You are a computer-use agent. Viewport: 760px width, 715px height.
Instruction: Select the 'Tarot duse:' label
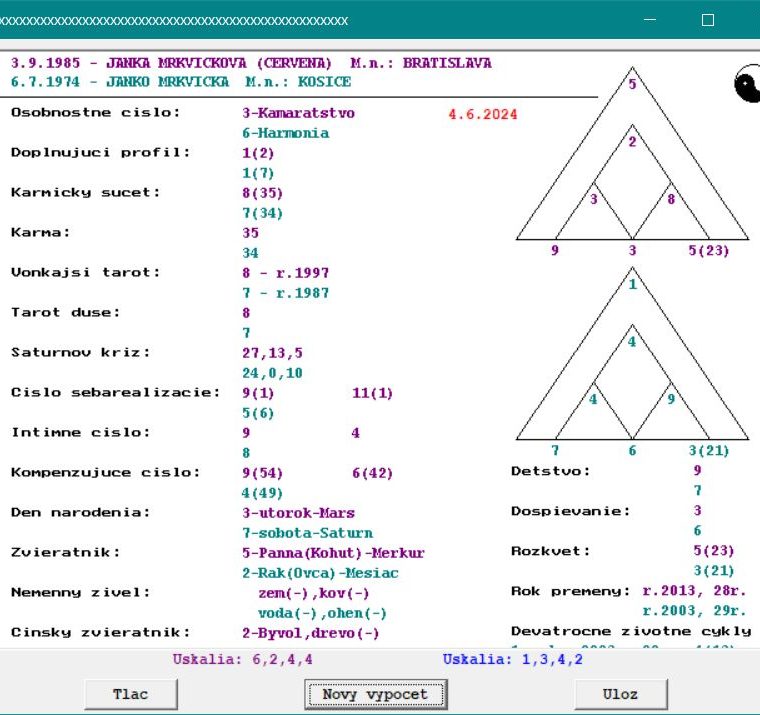(x=65, y=312)
